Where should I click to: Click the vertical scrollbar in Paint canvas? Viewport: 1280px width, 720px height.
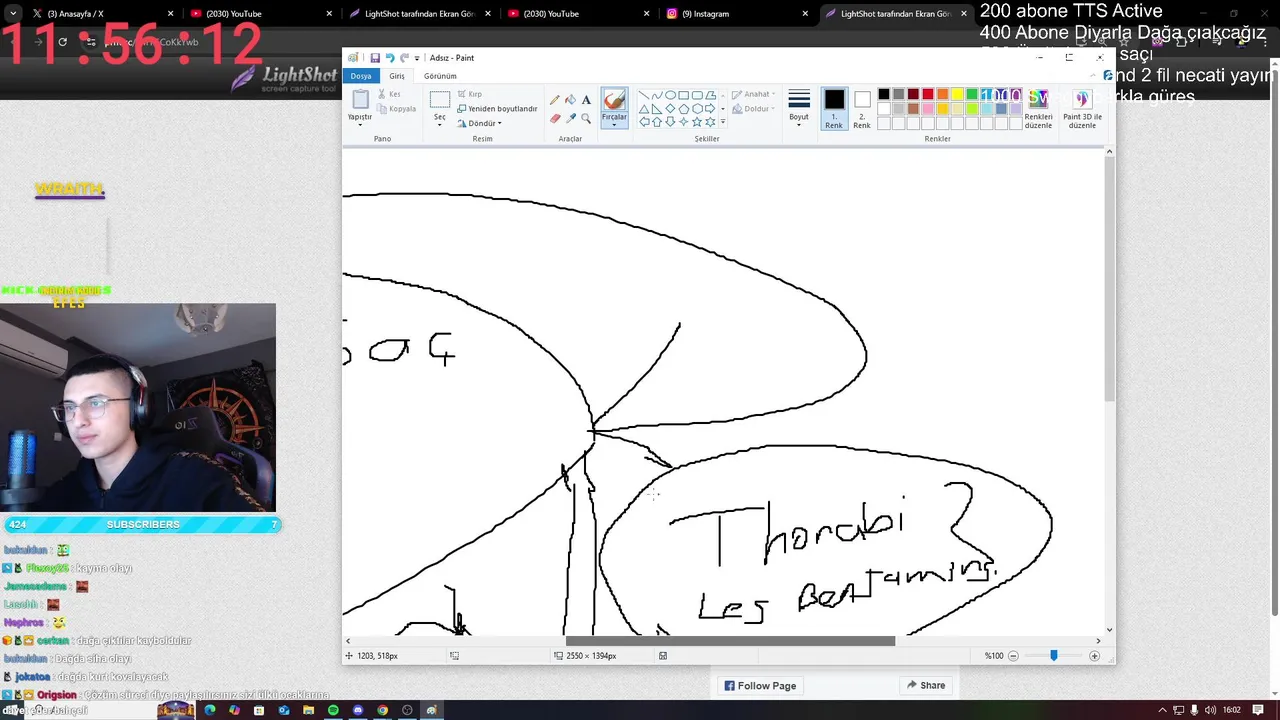(x=1109, y=280)
